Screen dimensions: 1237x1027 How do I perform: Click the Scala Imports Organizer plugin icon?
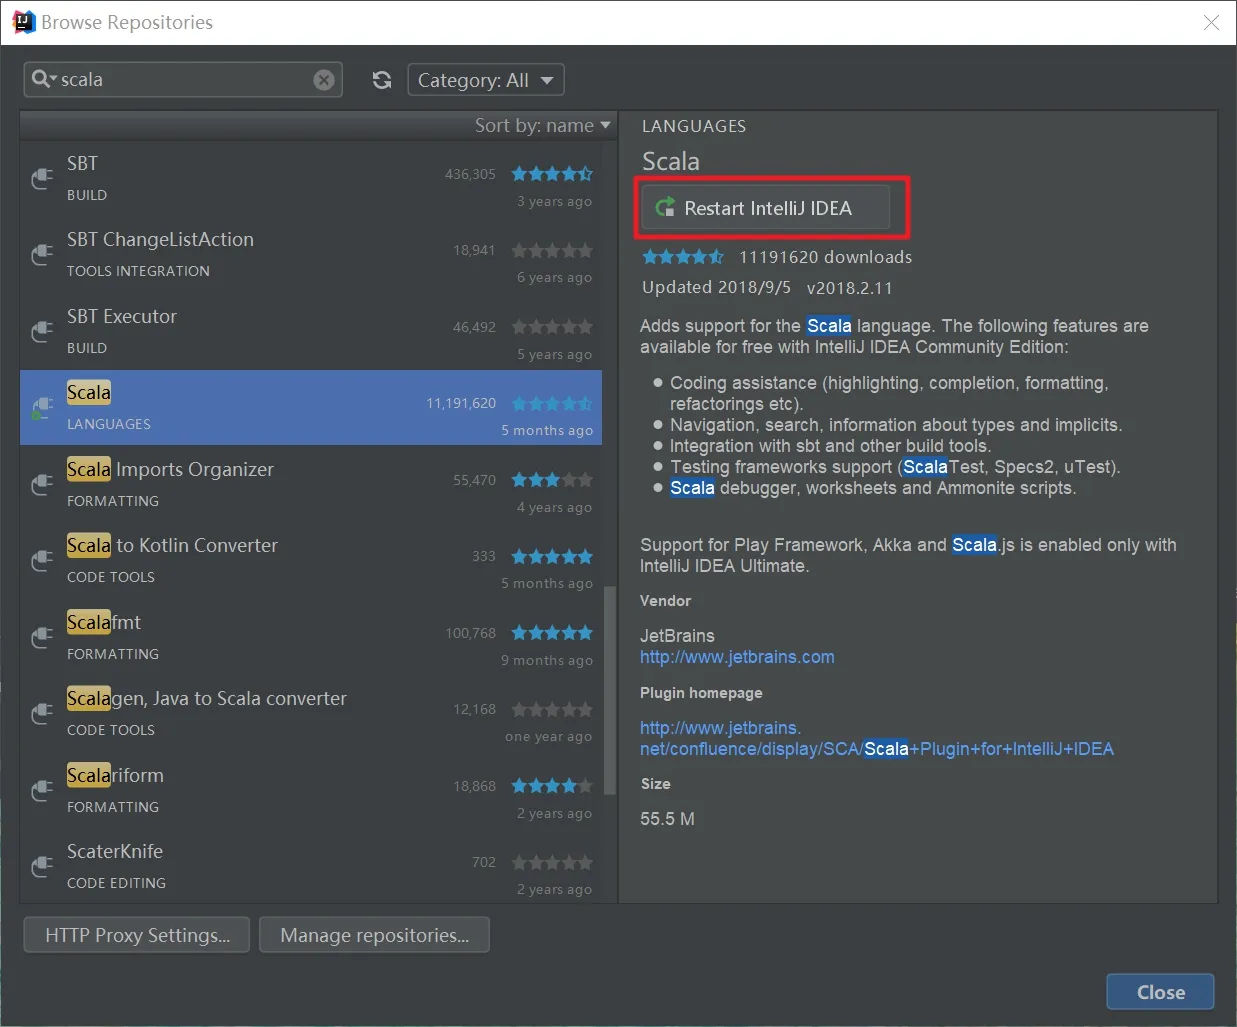(41, 485)
